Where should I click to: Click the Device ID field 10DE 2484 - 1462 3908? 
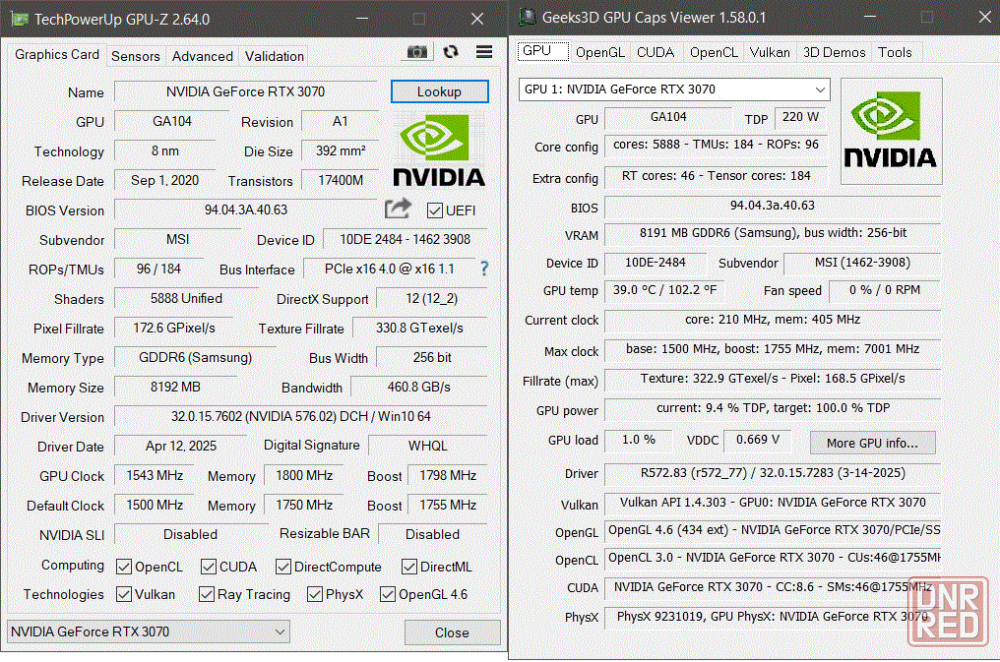tap(405, 239)
